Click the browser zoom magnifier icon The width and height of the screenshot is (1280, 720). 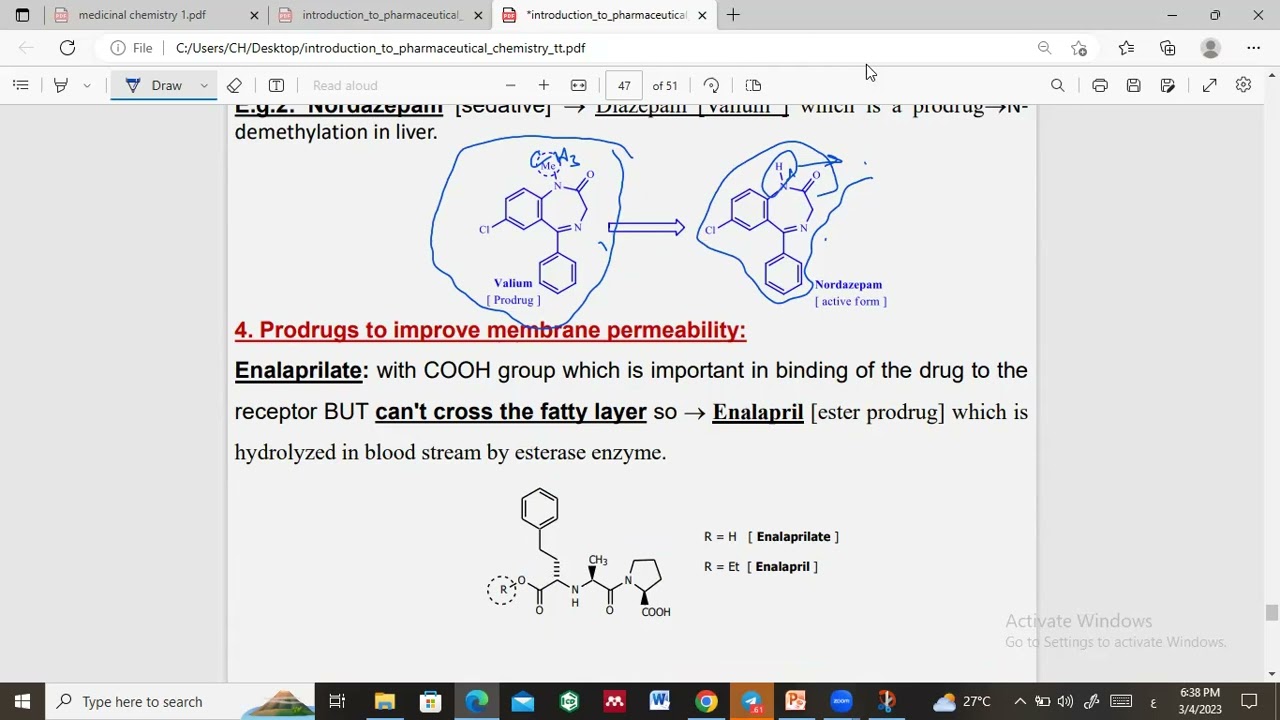click(x=1044, y=48)
